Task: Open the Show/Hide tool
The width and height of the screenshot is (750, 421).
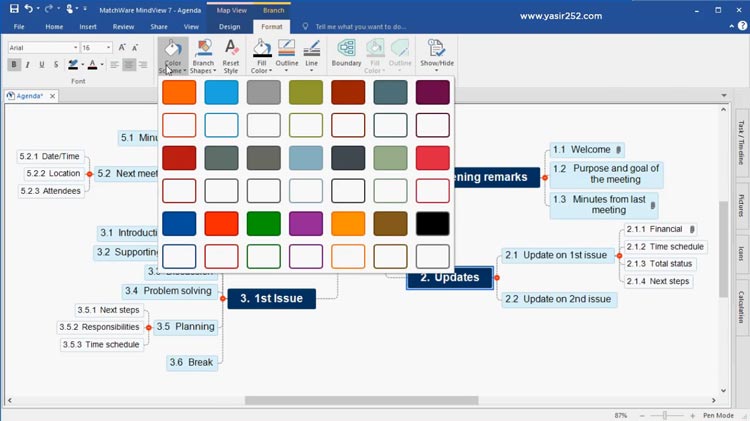Action: pyautogui.click(x=437, y=55)
